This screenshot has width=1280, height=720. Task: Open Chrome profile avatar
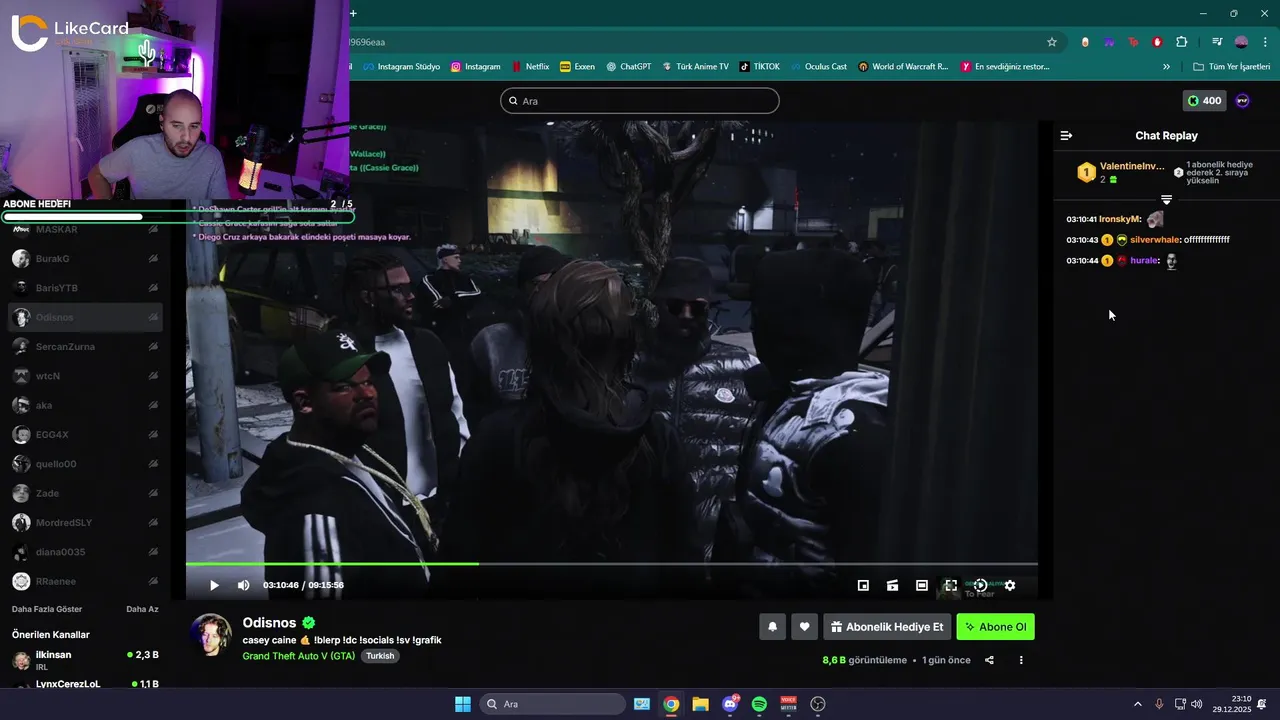[1241, 42]
